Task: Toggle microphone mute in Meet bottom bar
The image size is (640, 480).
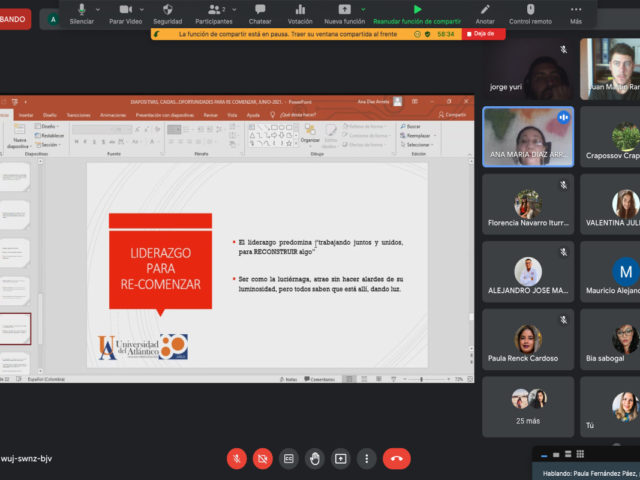Action: [x=237, y=459]
